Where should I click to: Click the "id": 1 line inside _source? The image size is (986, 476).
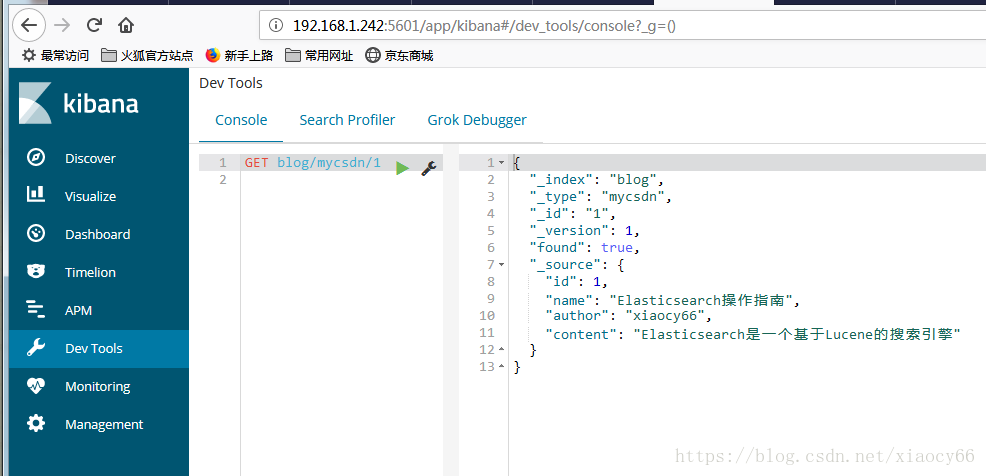click(577, 282)
